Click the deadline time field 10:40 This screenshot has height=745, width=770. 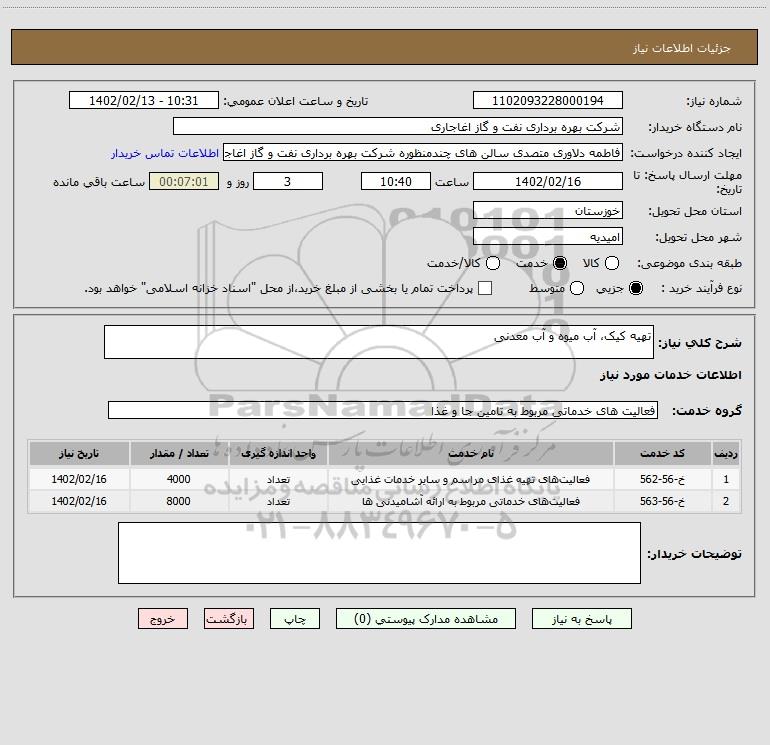pos(396,181)
